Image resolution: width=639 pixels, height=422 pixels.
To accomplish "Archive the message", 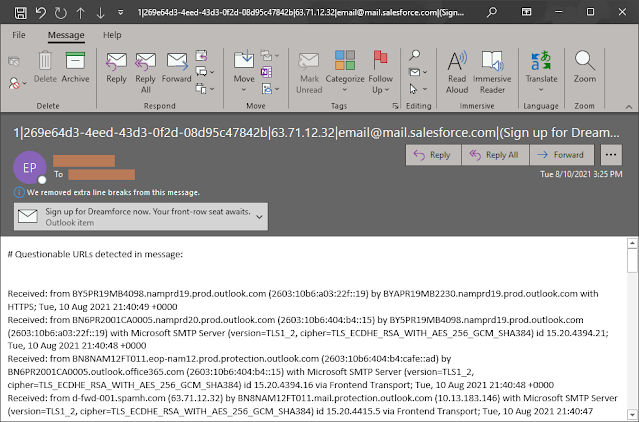I will coord(75,67).
